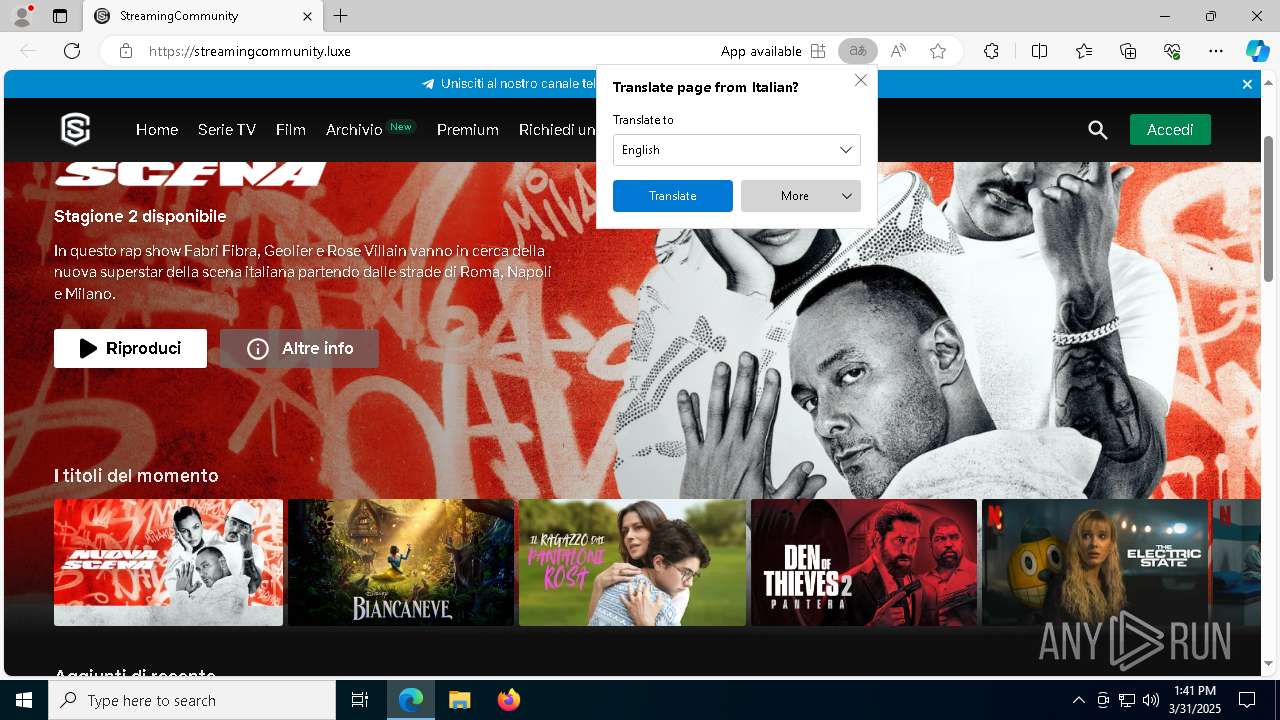Dismiss the blue Telegram banner
Image resolution: width=1280 pixels, height=720 pixels.
tap(1247, 84)
